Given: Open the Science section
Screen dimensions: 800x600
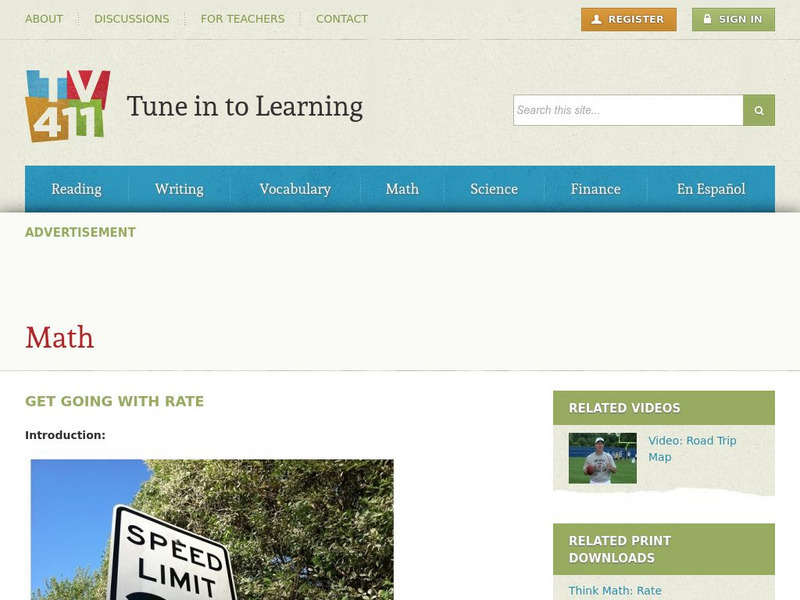Looking at the screenshot, I should coord(494,189).
